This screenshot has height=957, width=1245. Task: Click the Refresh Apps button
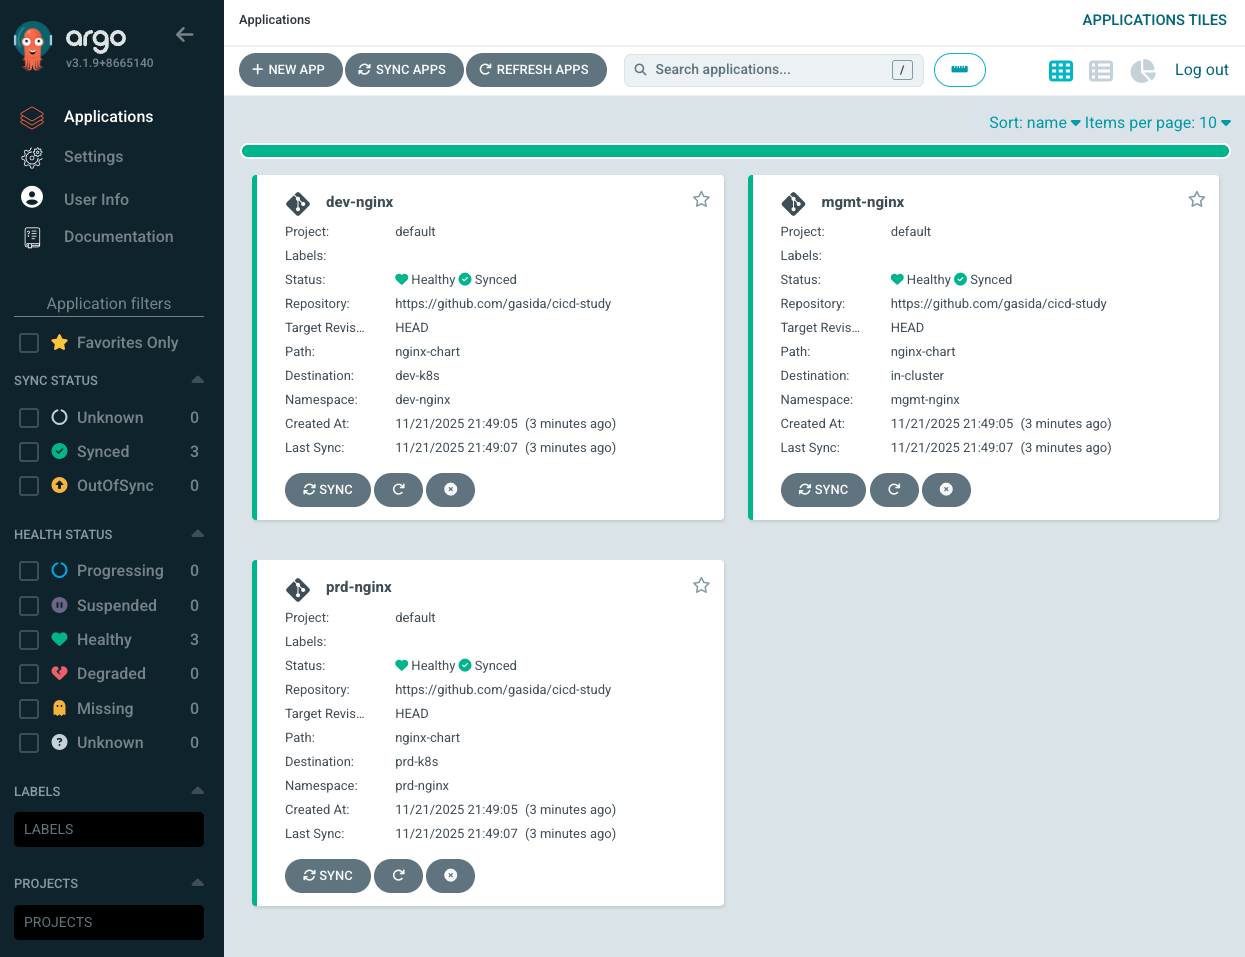[536, 70]
